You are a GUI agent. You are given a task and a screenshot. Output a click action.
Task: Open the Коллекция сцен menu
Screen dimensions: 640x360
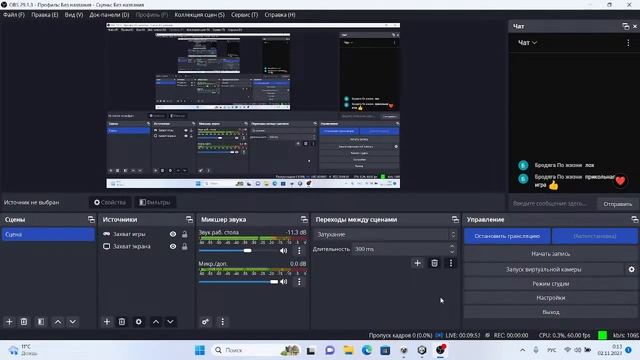[x=200, y=15]
